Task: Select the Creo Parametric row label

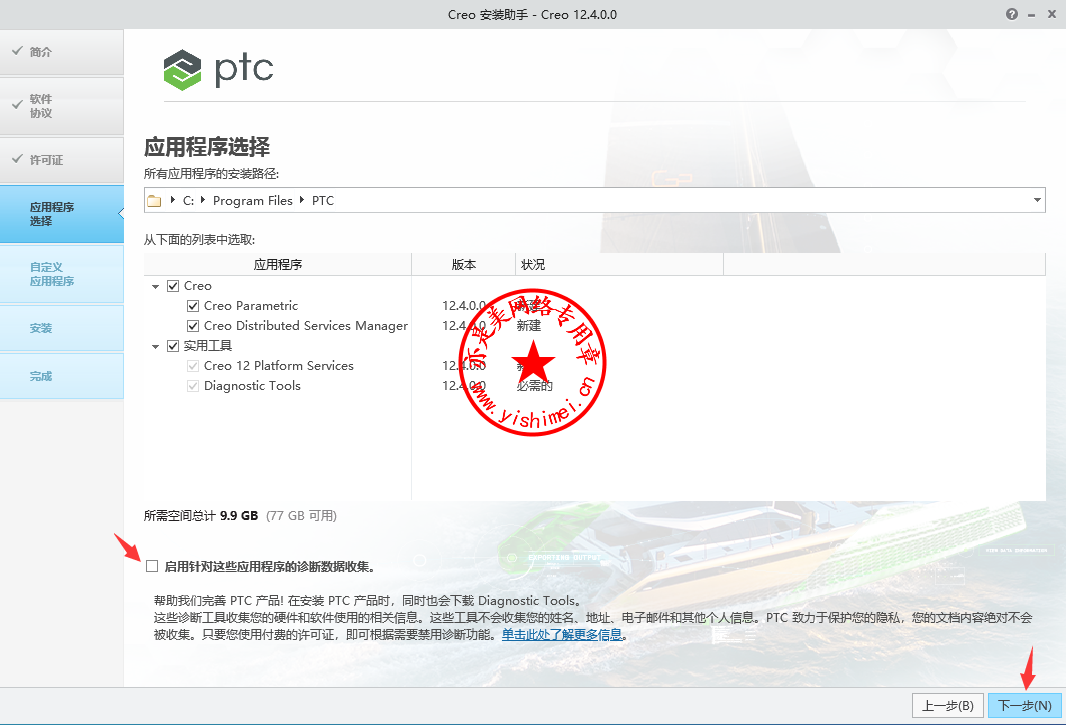Action: tap(251, 306)
